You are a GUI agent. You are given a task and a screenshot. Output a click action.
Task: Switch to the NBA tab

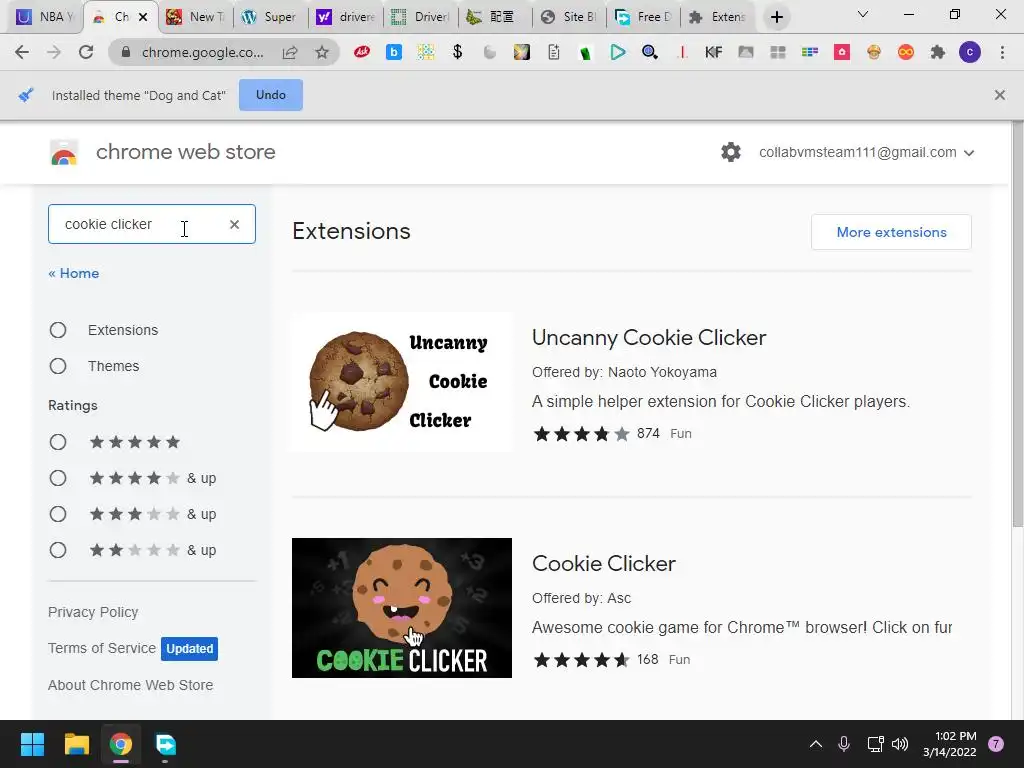(45, 17)
